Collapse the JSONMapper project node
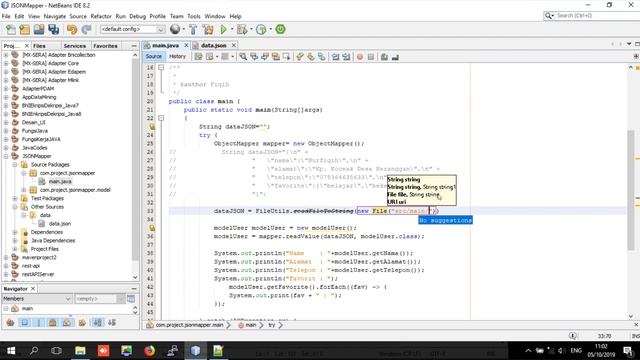Screen dimensions: 640x360 tap(6, 156)
